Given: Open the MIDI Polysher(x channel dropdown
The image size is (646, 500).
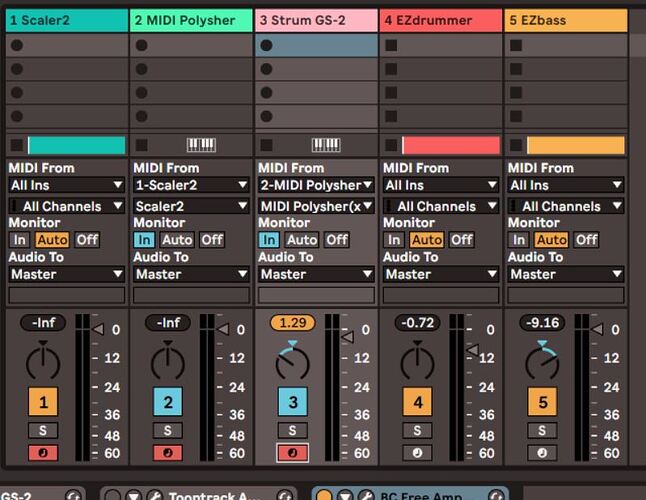Looking at the screenshot, I should coord(316,206).
